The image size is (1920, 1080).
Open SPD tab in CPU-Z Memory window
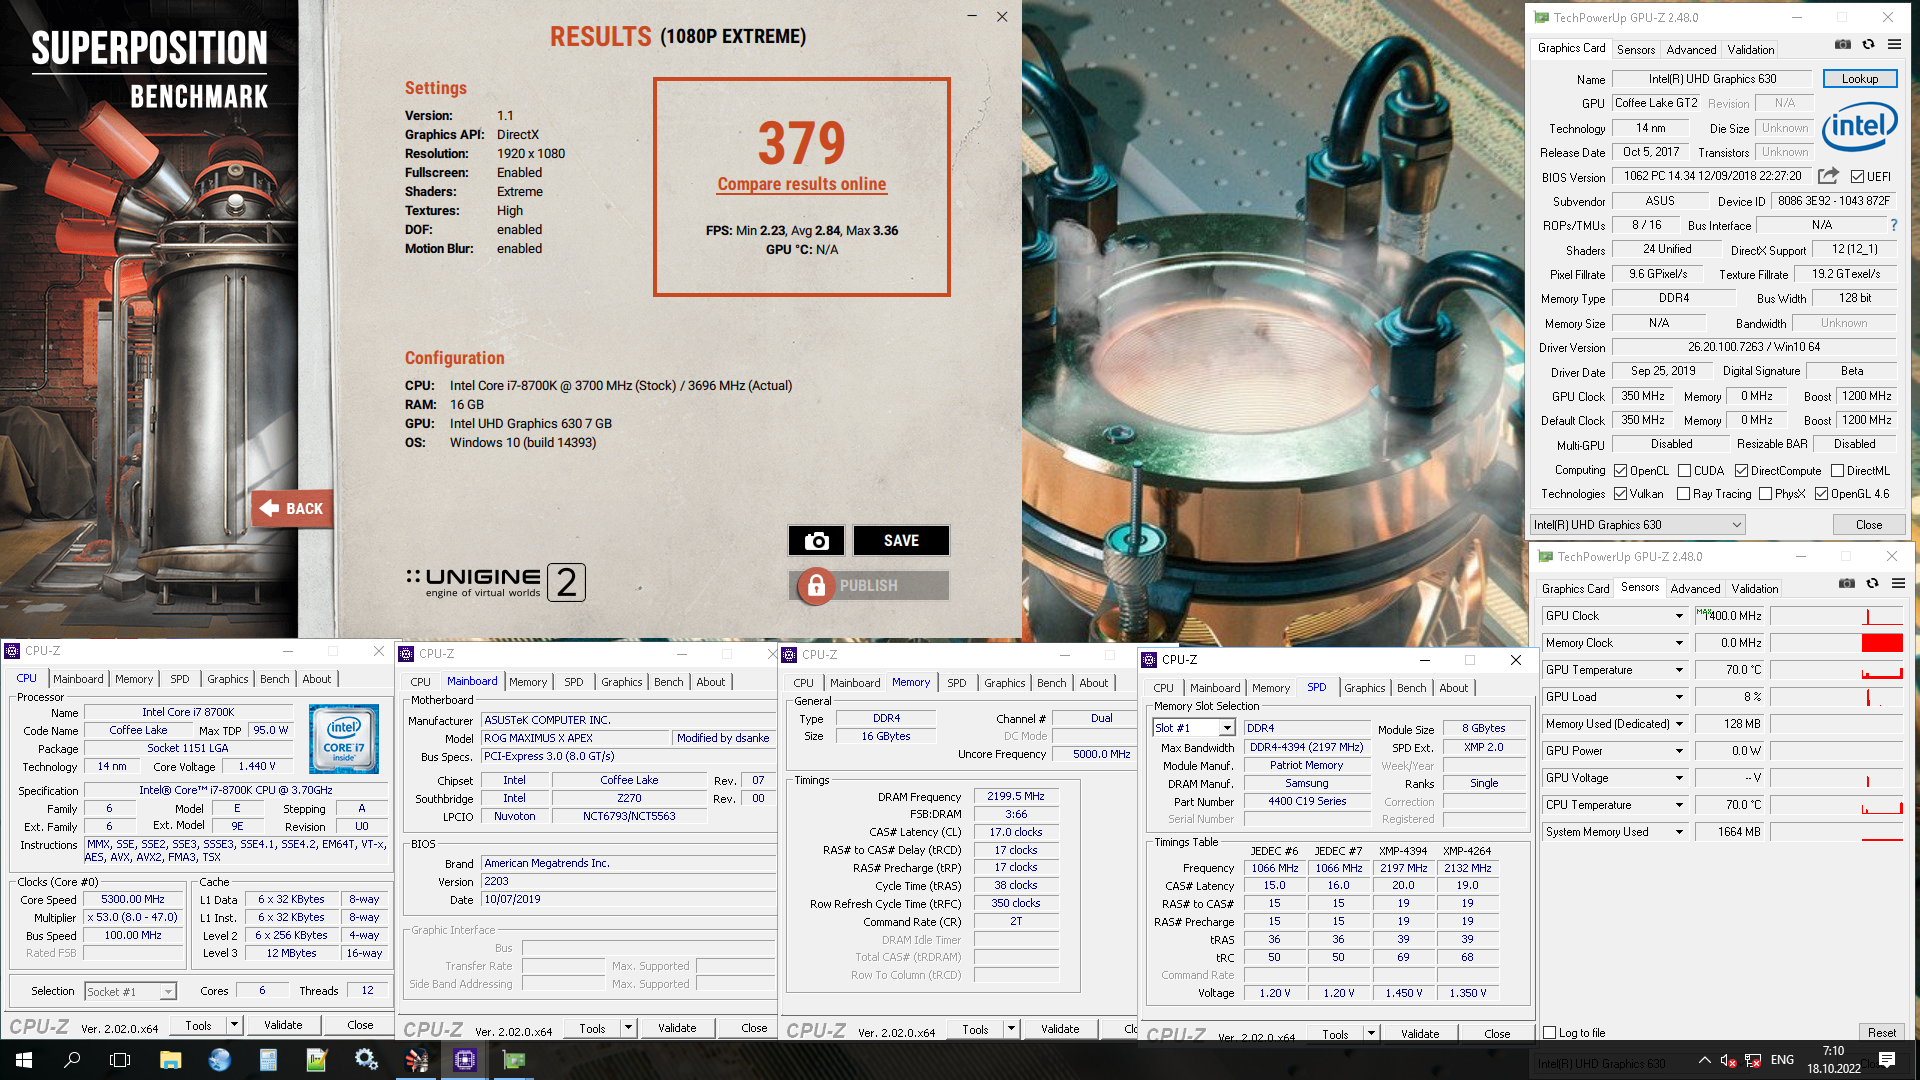pos(956,683)
